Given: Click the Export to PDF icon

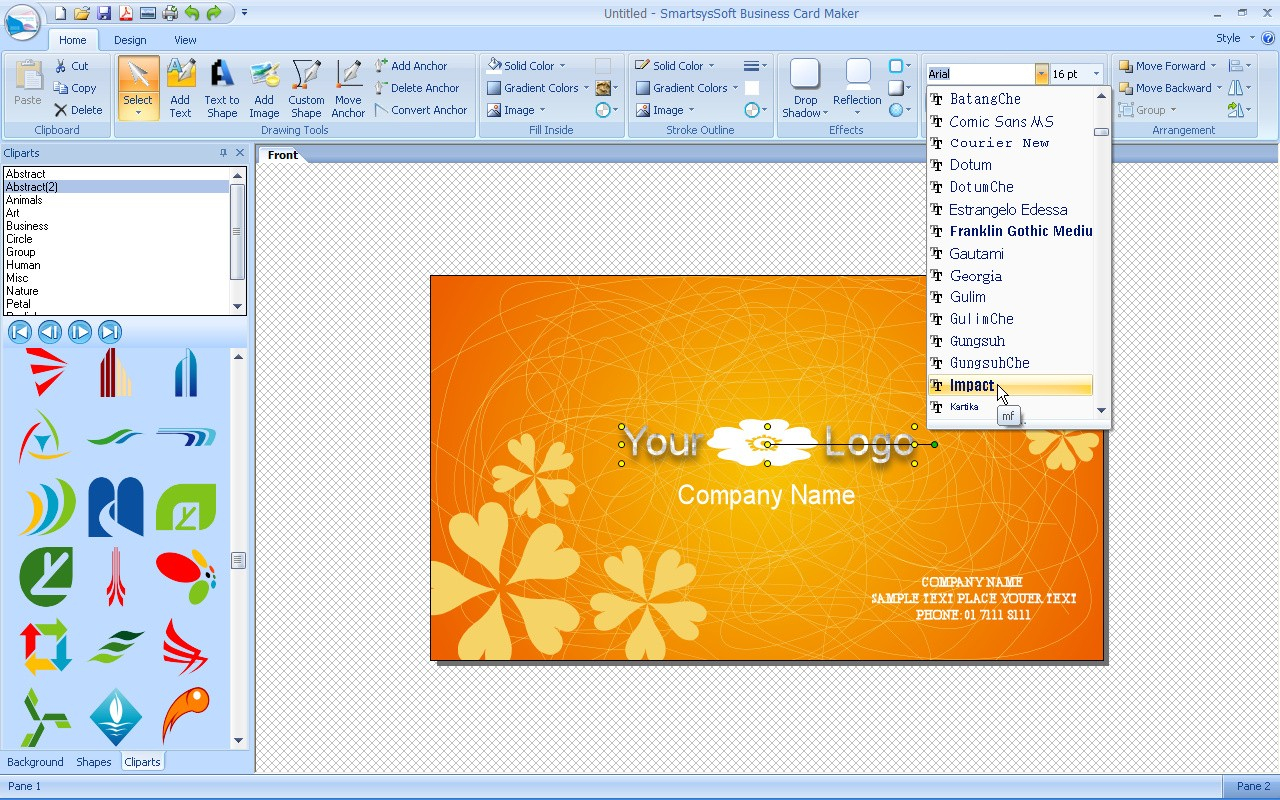Looking at the screenshot, I should (126, 13).
